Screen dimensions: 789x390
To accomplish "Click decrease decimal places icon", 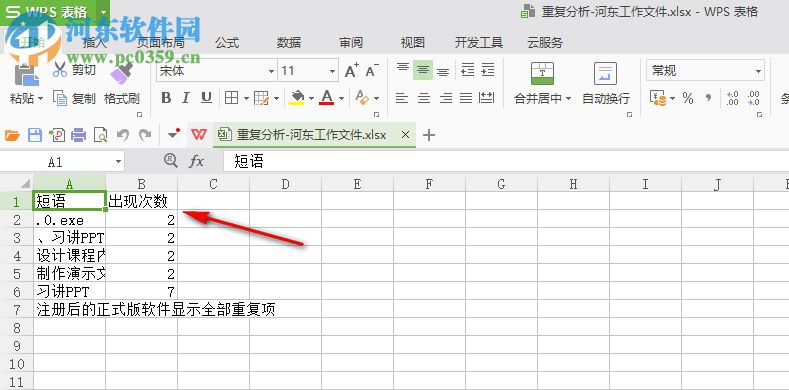I will (x=753, y=98).
